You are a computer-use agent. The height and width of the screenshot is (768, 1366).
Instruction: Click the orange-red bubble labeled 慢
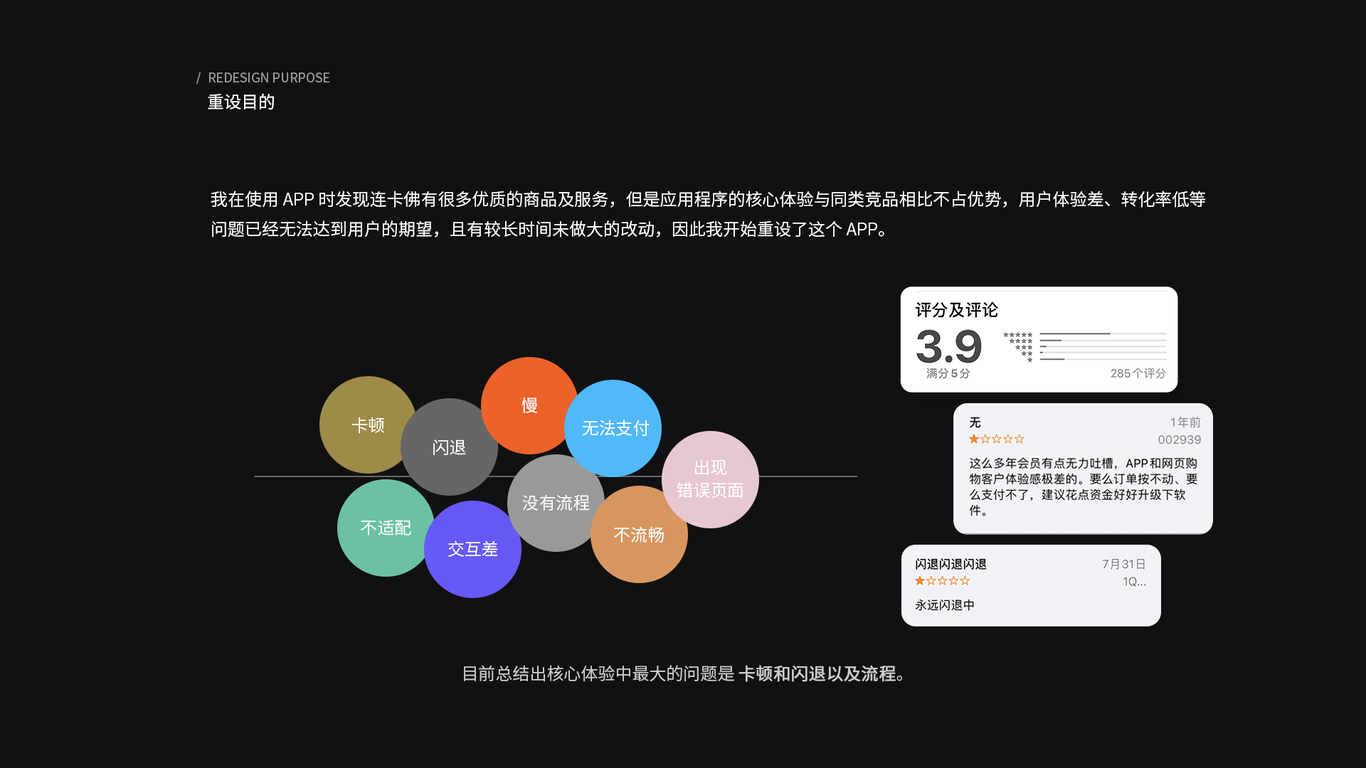(530, 405)
